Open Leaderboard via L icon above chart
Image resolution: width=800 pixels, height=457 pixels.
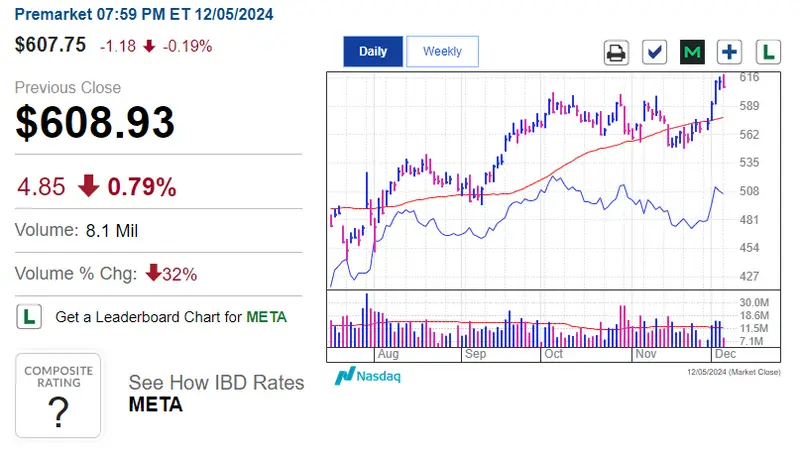(x=768, y=52)
